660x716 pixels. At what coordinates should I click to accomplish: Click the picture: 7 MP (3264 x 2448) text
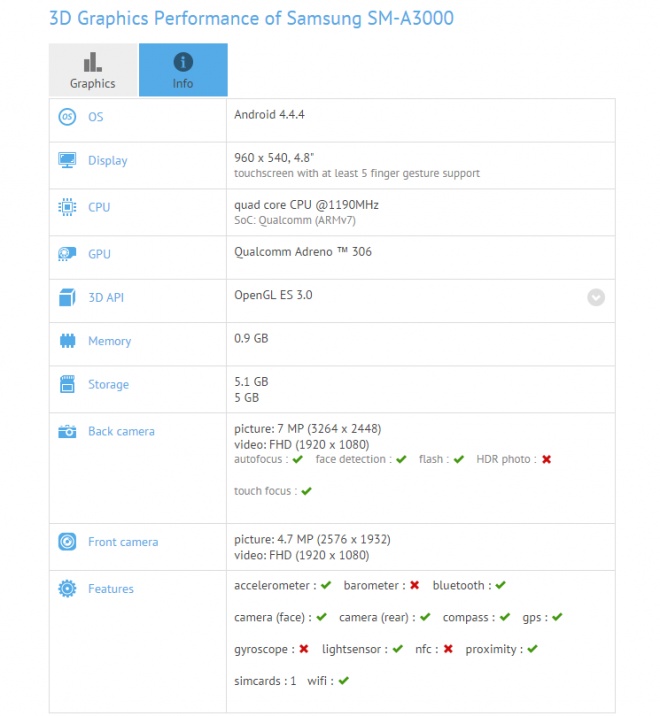307,429
